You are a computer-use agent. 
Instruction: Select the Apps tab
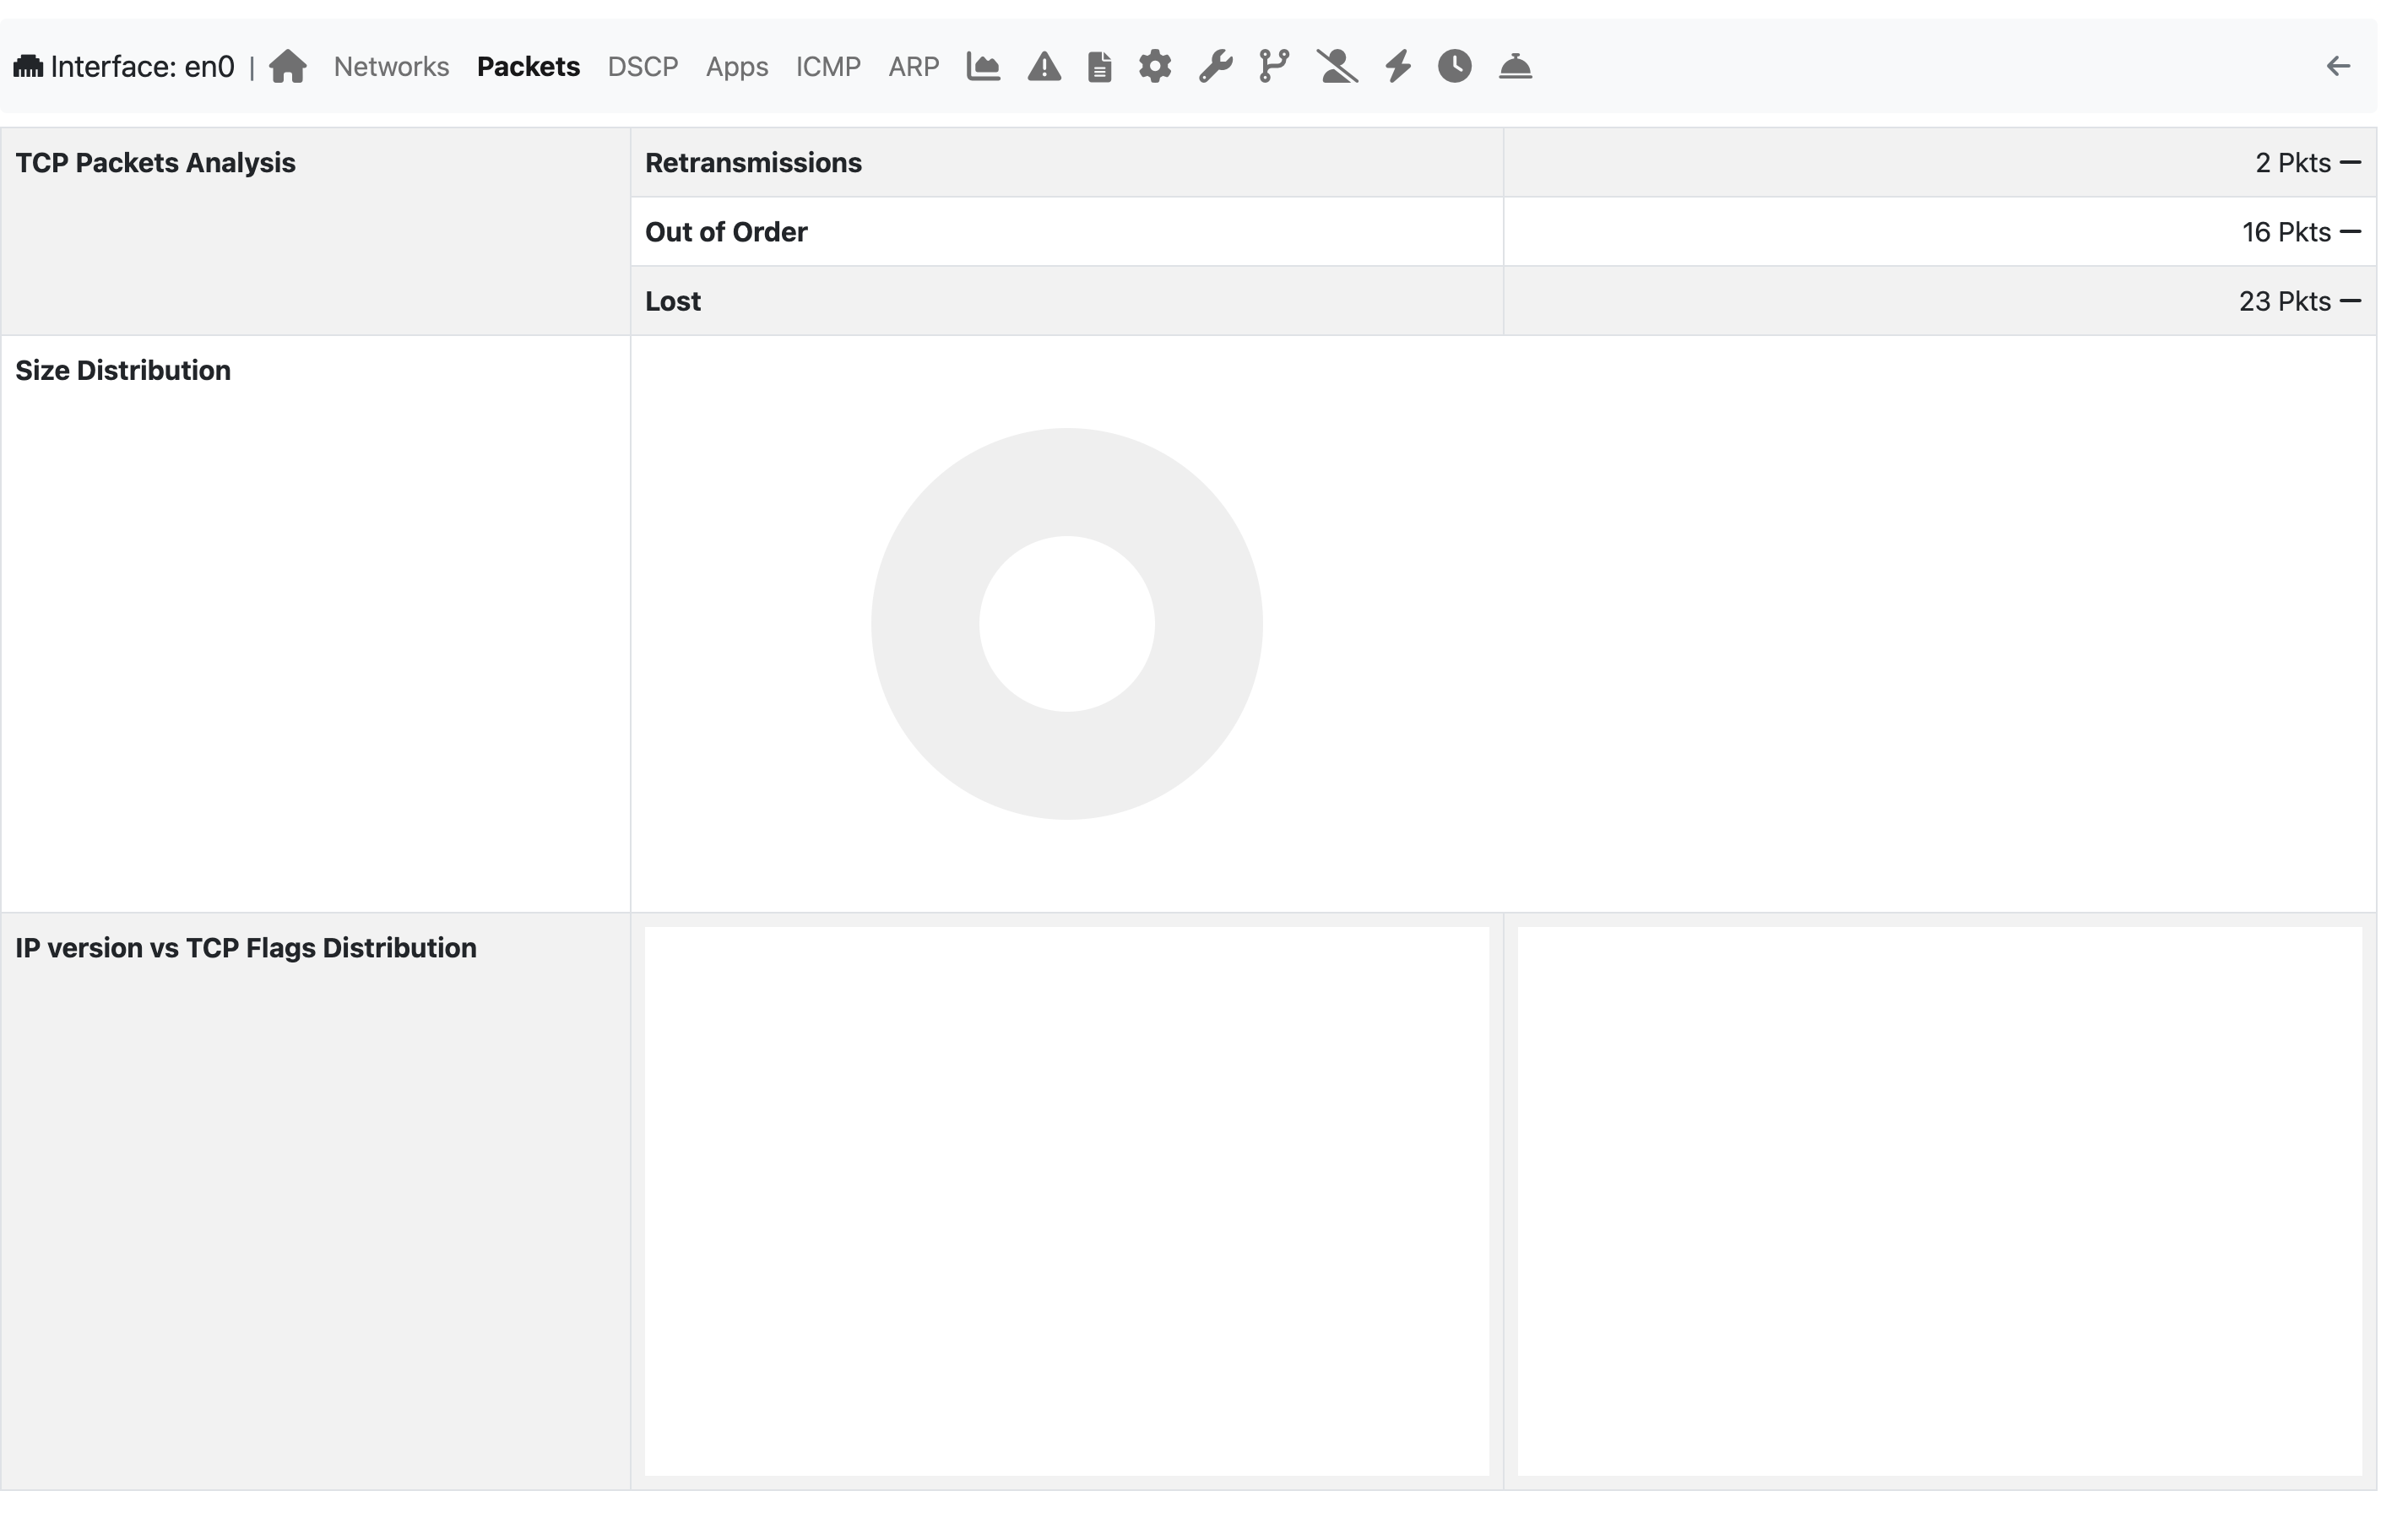tap(737, 66)
